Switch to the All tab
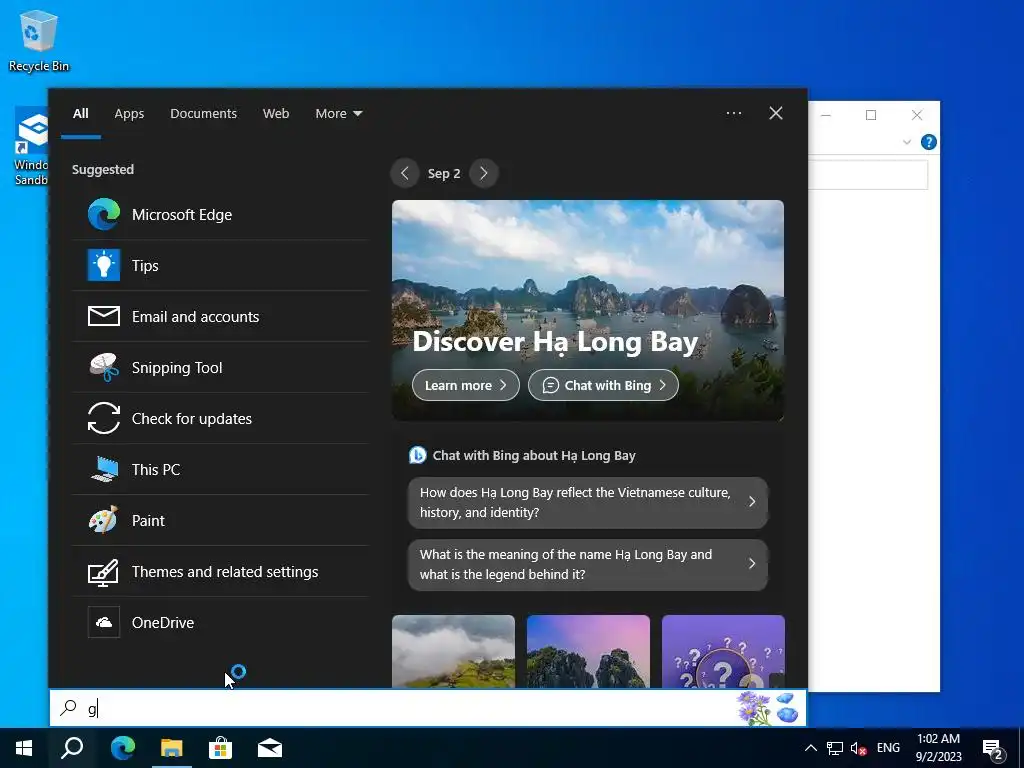This screenshot has height=768, width=1024. click(80, 113)
